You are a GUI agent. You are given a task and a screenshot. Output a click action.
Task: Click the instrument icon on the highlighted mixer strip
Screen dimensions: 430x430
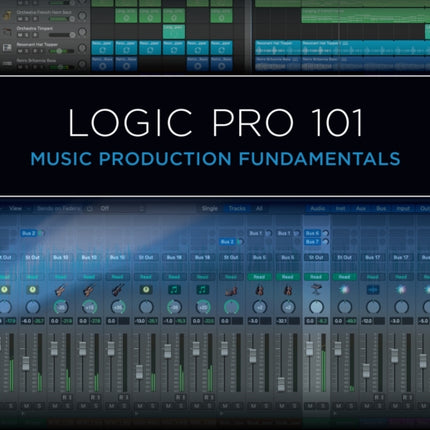[x=316, y=289]
